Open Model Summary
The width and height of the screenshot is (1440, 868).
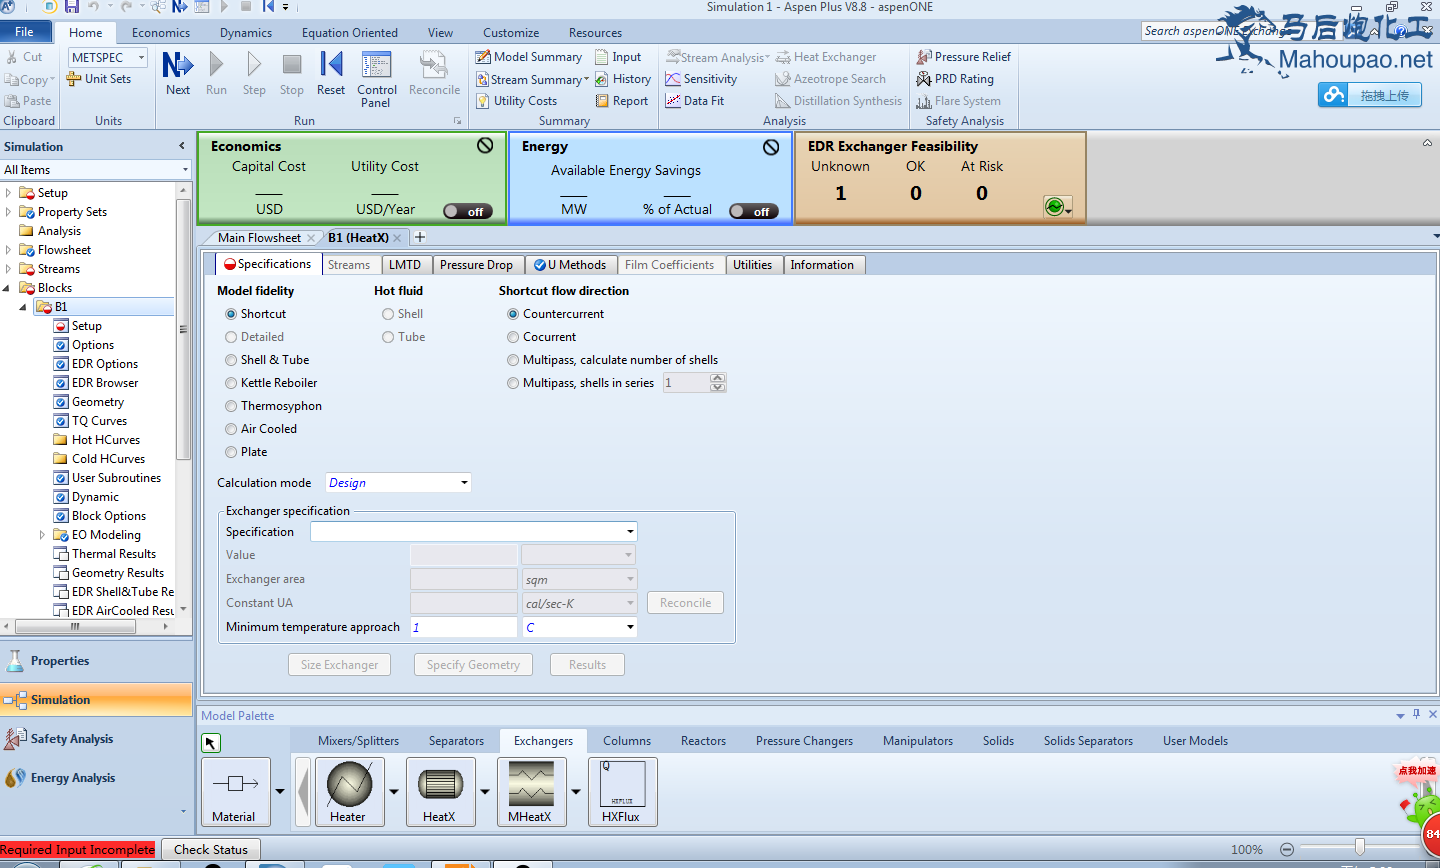[x=528, y=57]
